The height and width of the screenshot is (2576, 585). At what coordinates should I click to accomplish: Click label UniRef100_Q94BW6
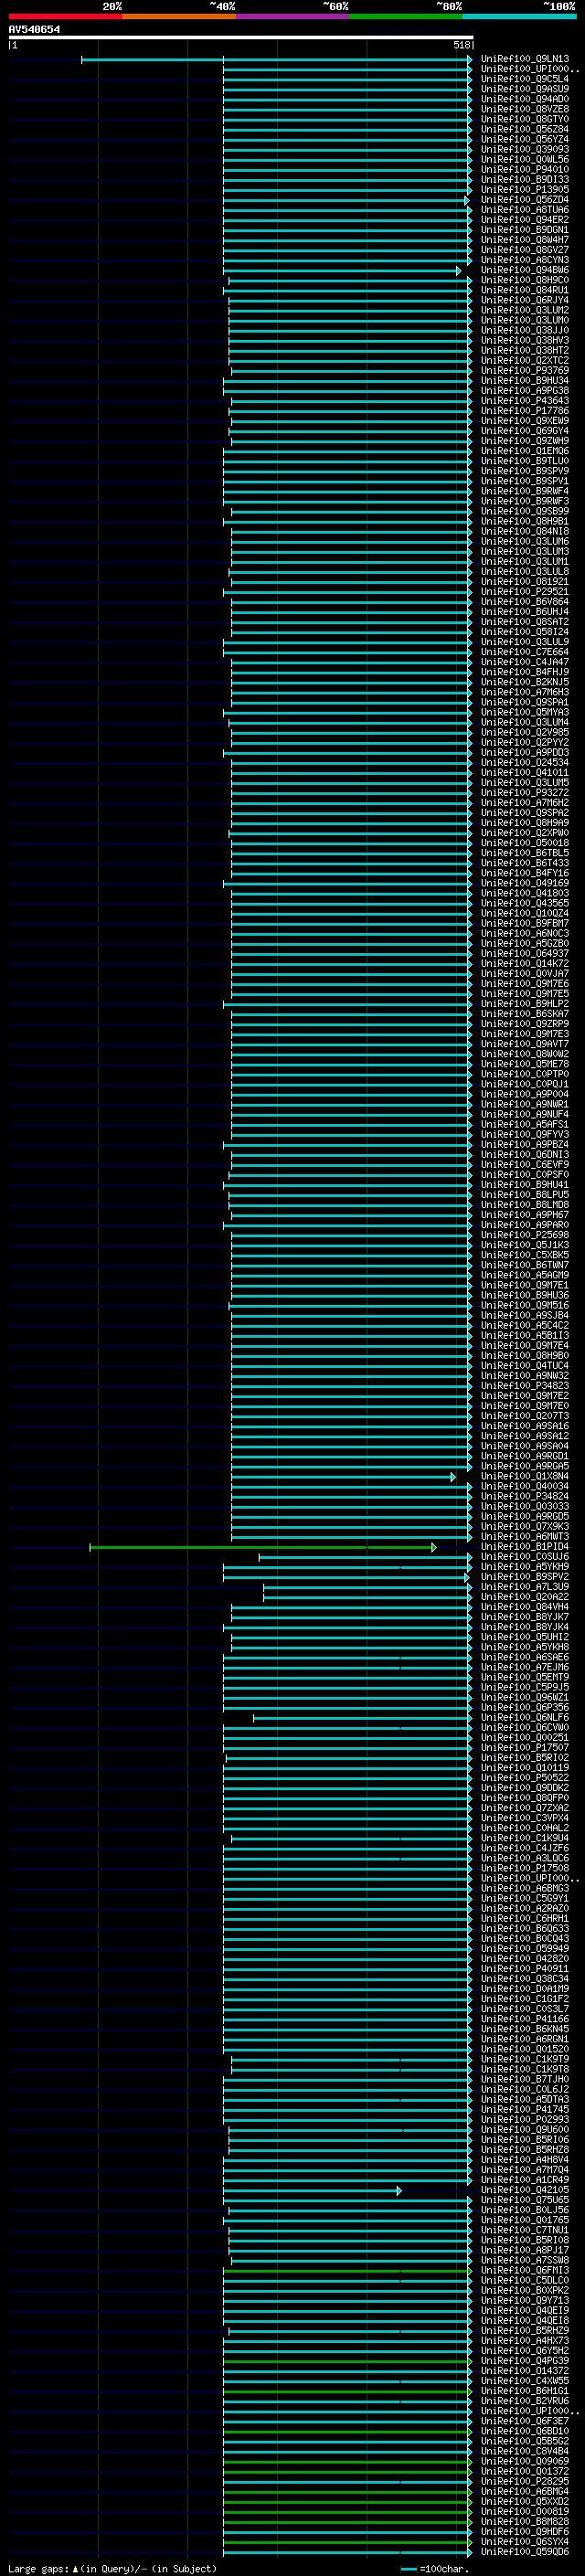click(525, 270)
